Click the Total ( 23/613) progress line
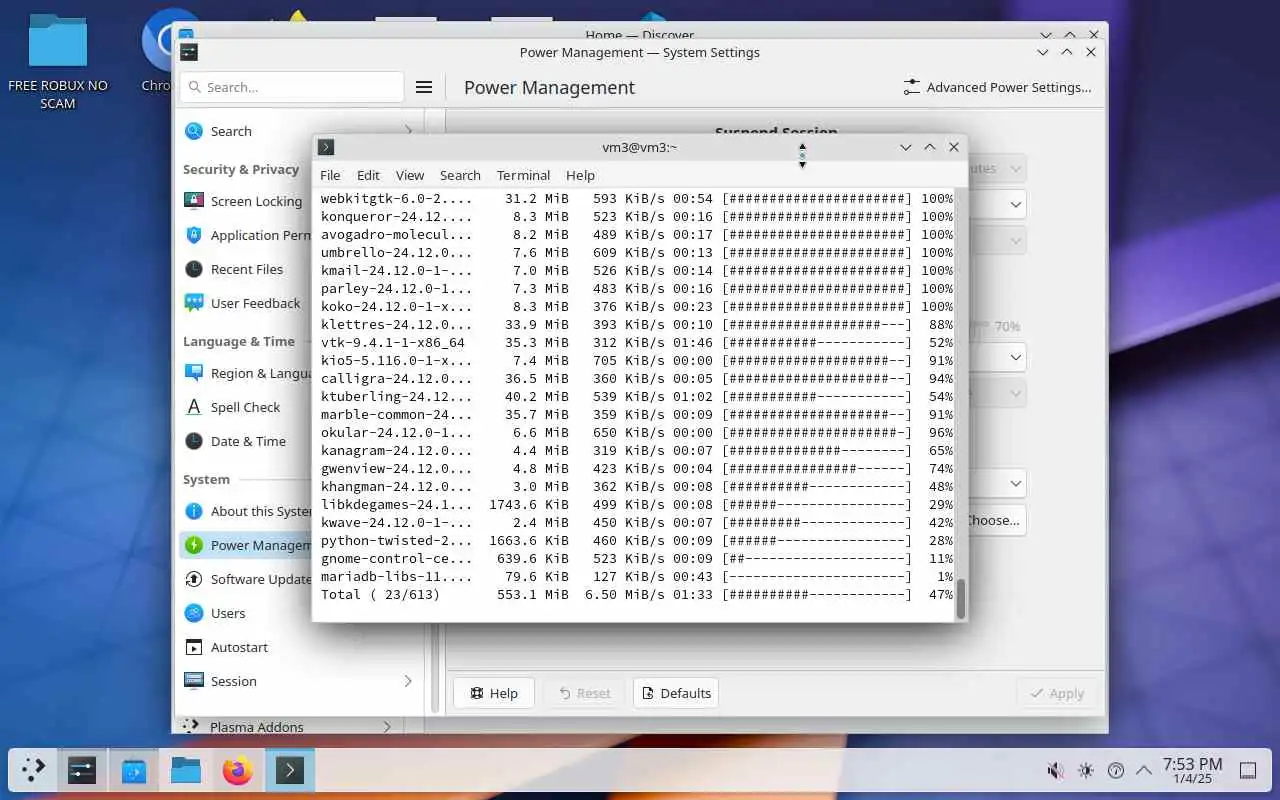The width and height of the screenshot is (1280, 800). [x=636, y=594]
